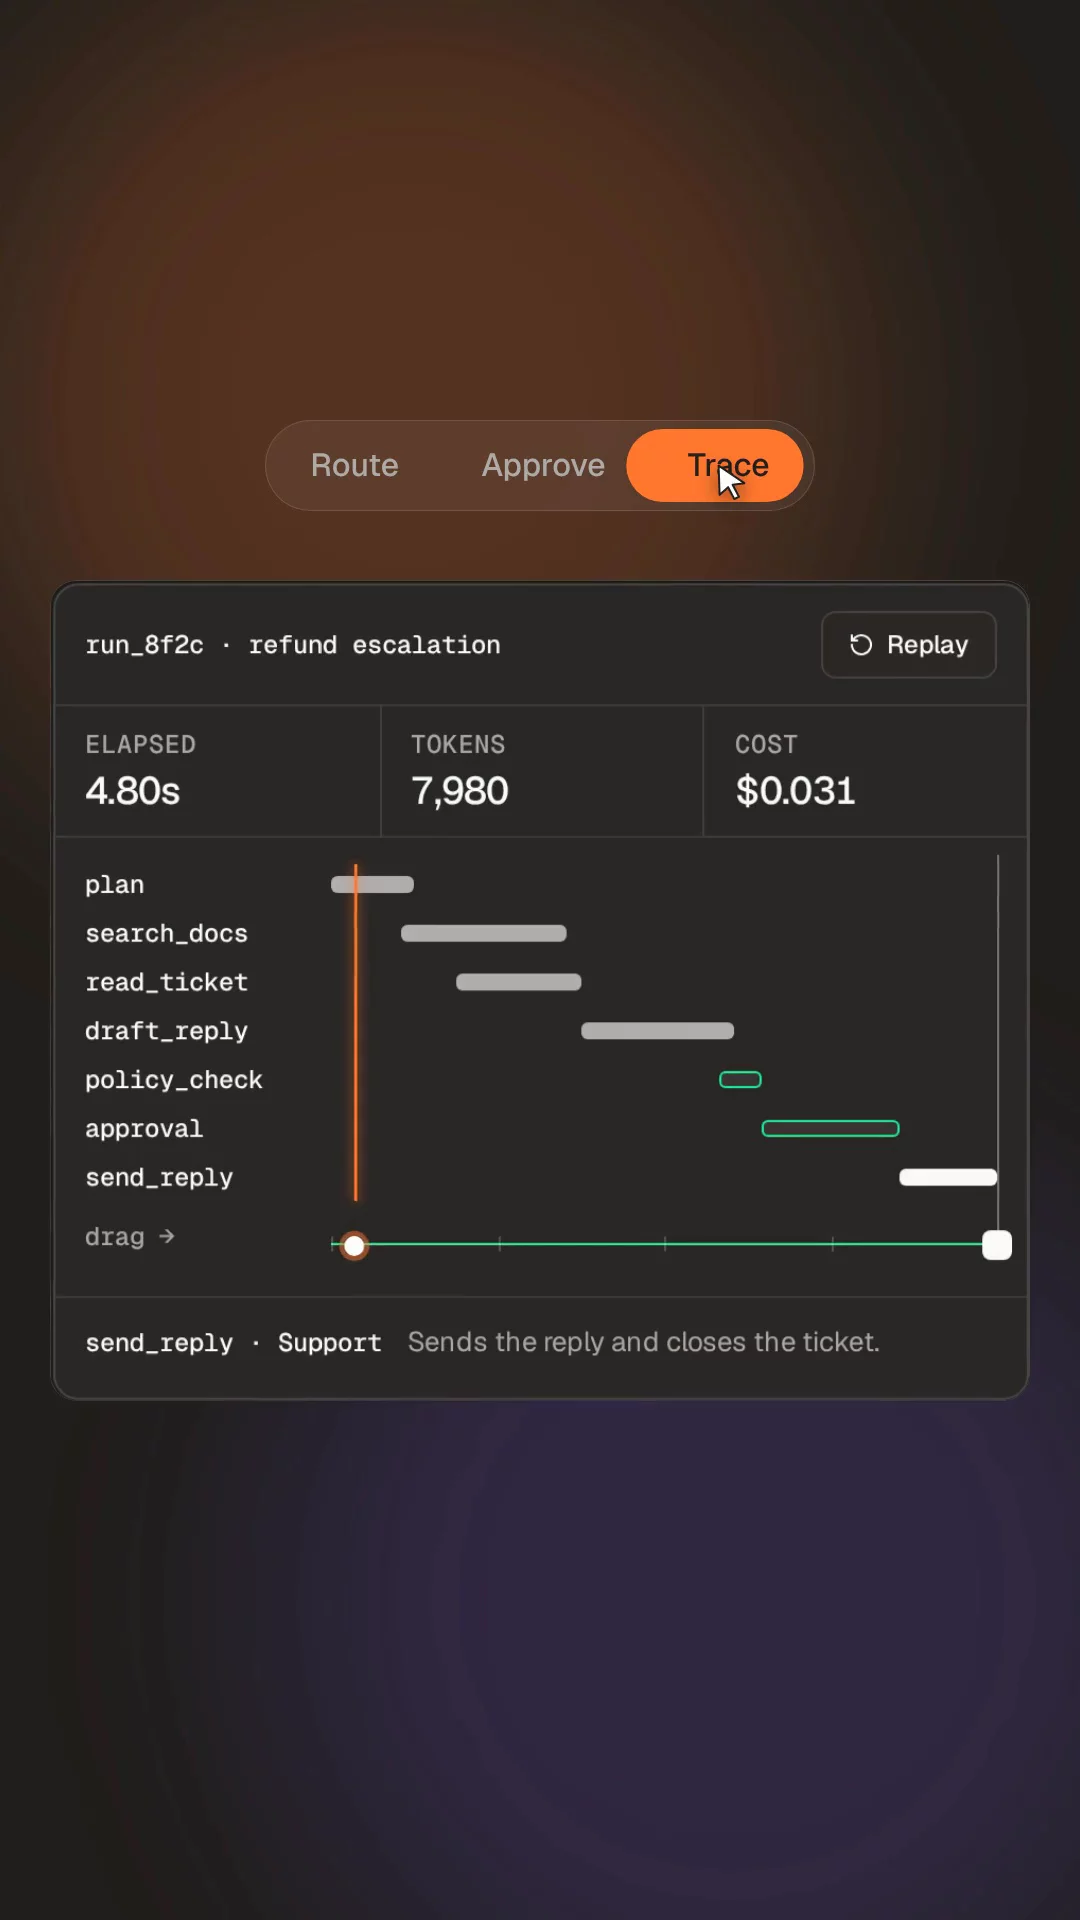Click the green scrubber track line
This screenshot has width=1080, height=1920.
665,1244
